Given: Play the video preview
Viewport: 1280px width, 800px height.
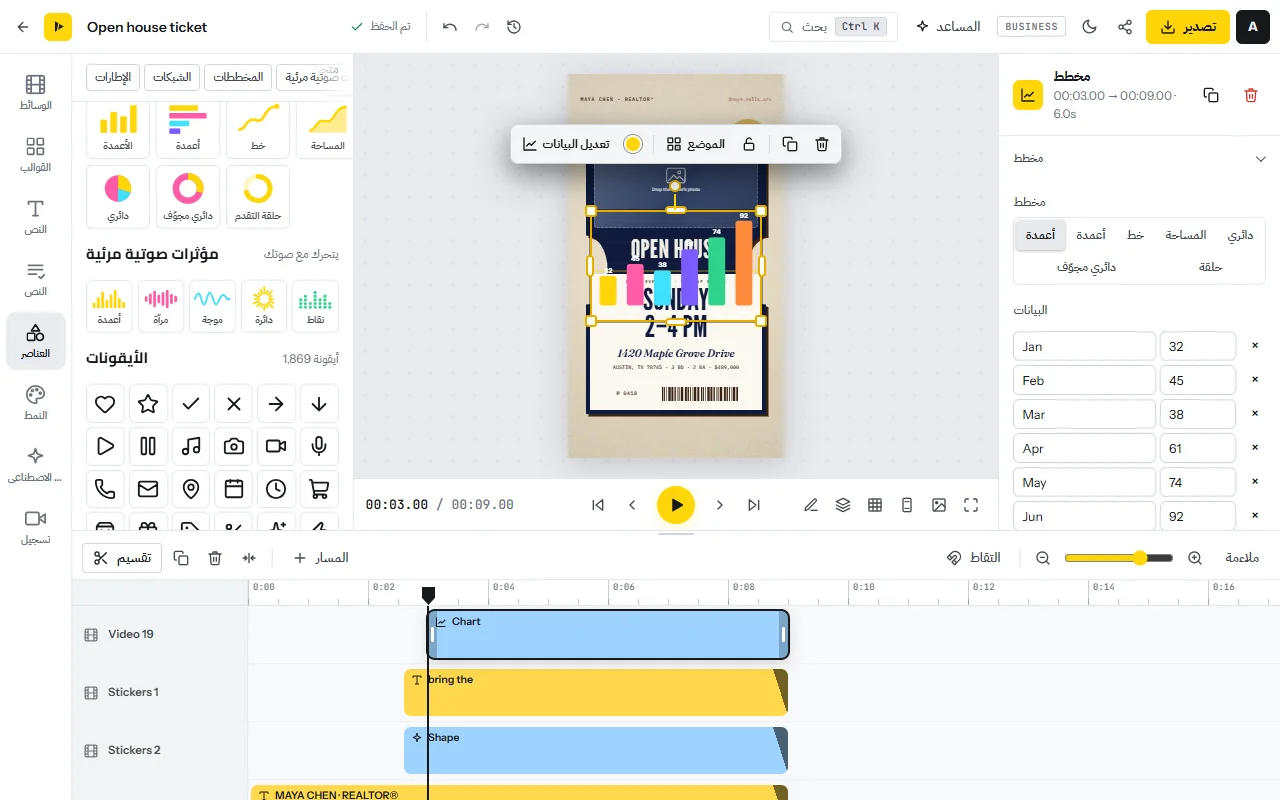Looking at the screenshot, I should pyautogui.click(x=676, y=505).
